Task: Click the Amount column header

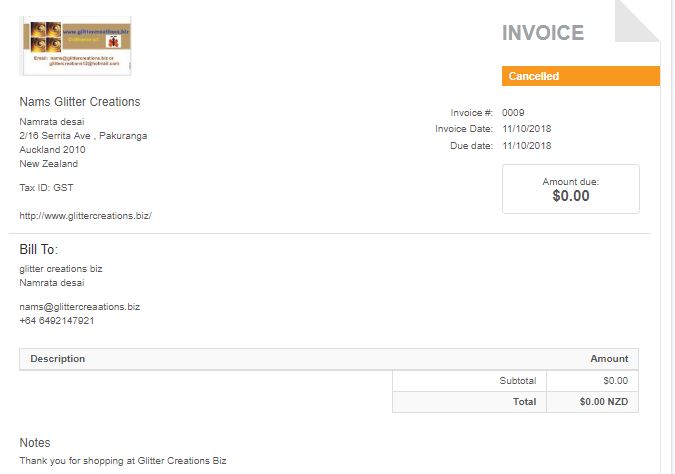Action: pos(609,359)
